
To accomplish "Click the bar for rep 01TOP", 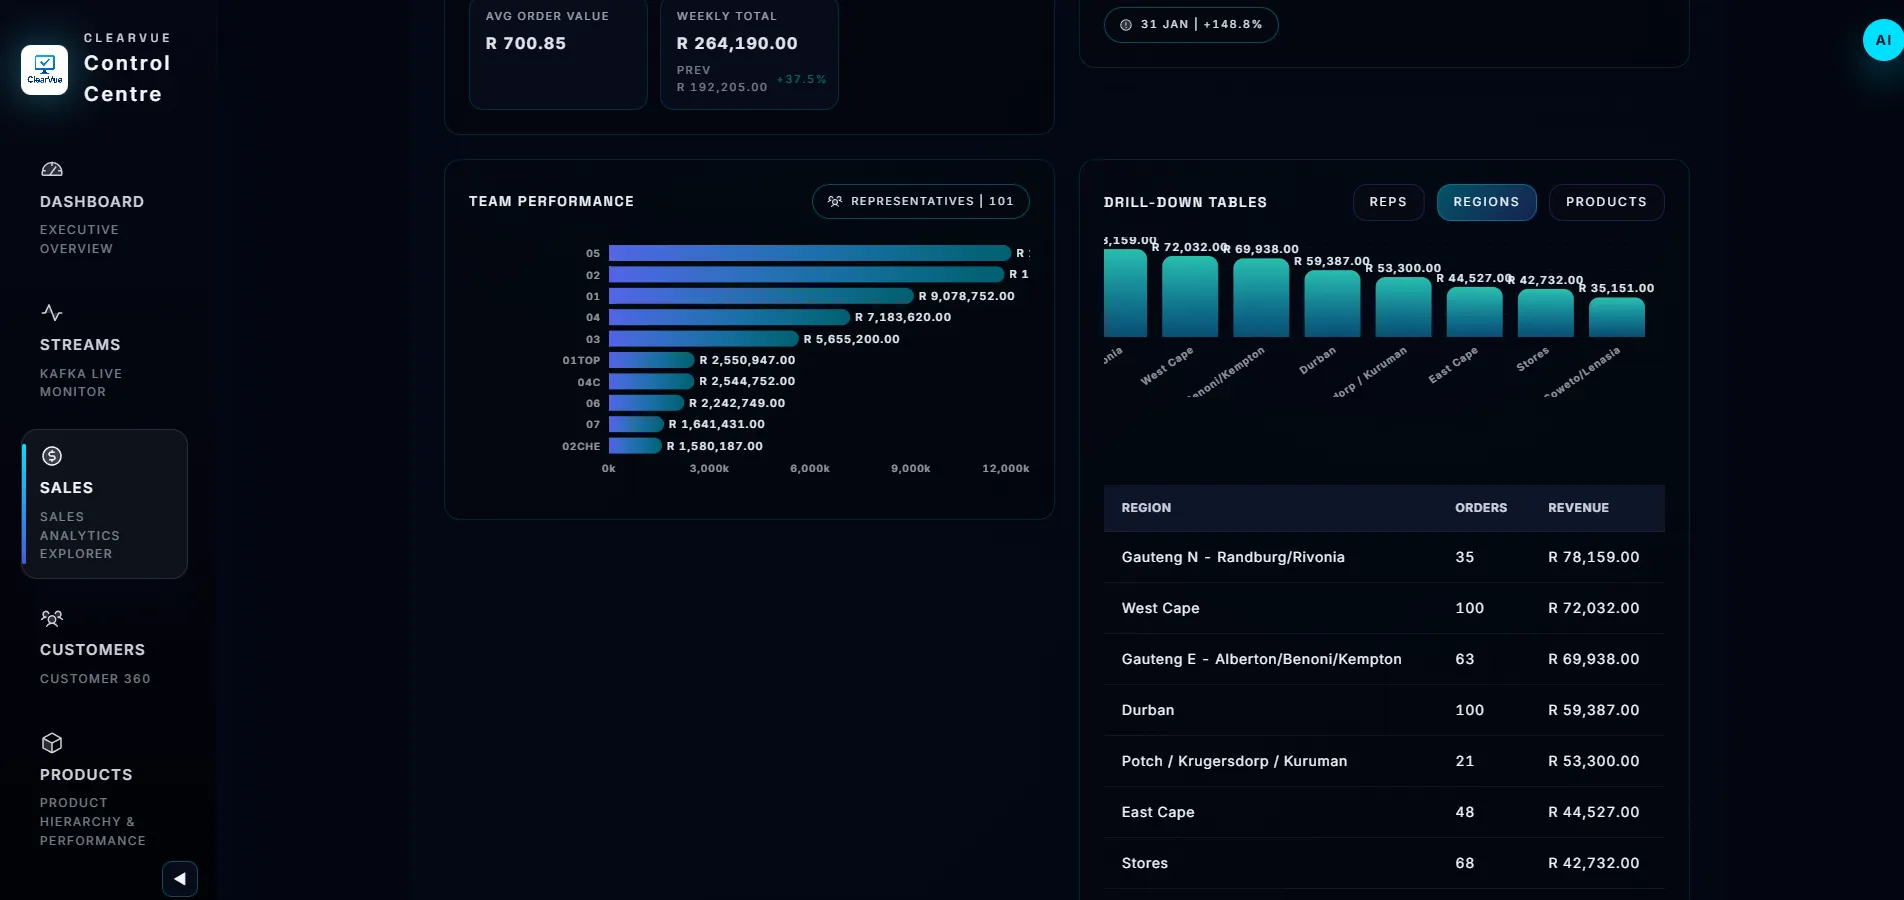I will 651,360.
